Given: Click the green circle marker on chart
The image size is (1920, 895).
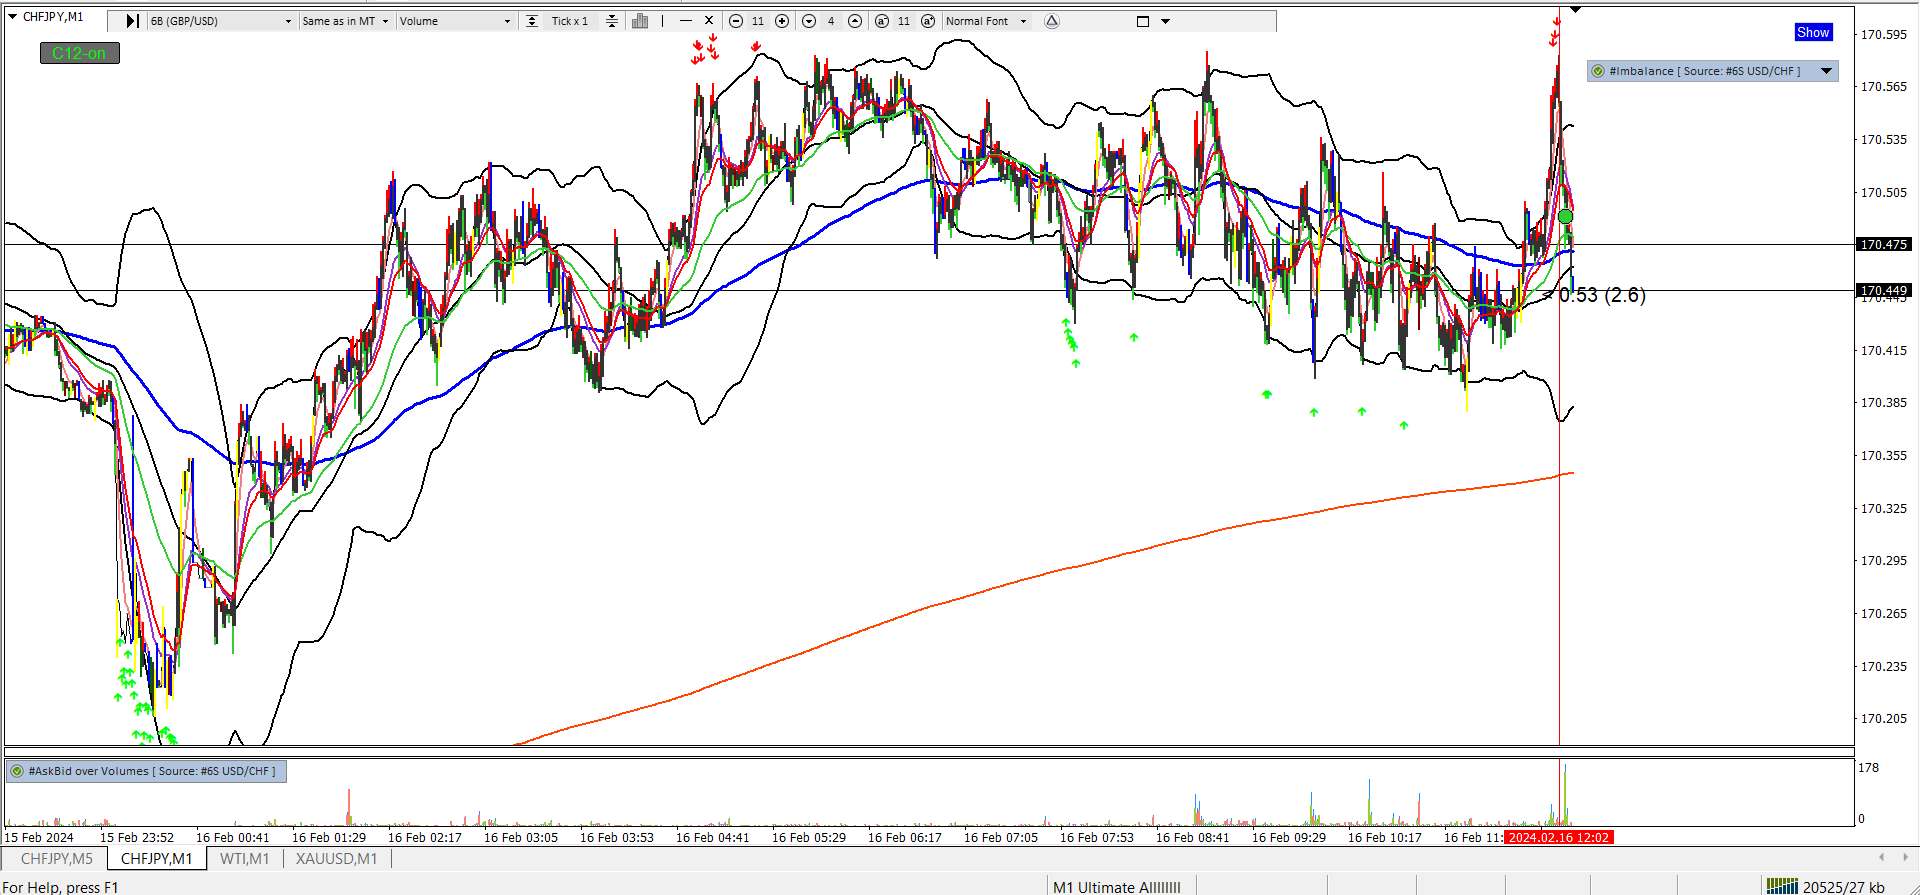Looking at the screenshot, I should [x=1565, y=216].
